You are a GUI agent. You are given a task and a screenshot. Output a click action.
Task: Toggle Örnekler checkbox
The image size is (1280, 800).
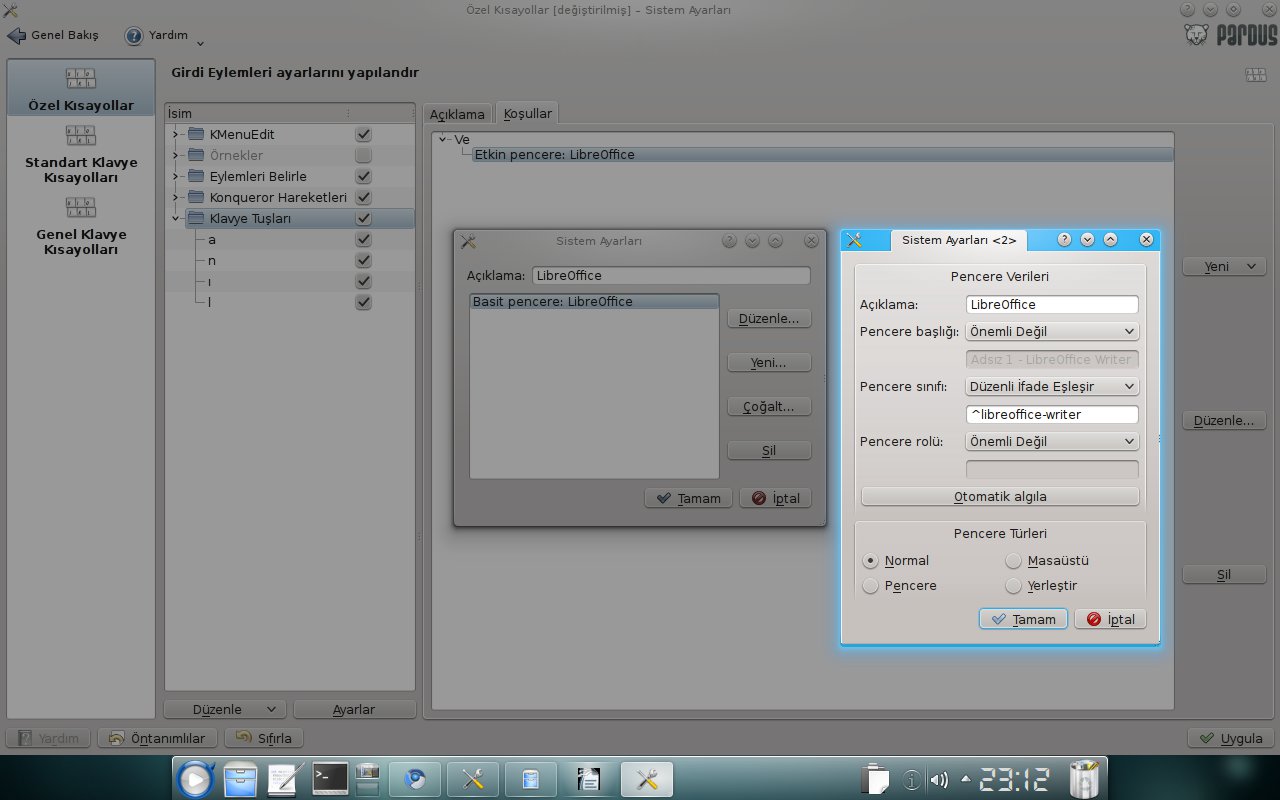[x=363, y=155]
